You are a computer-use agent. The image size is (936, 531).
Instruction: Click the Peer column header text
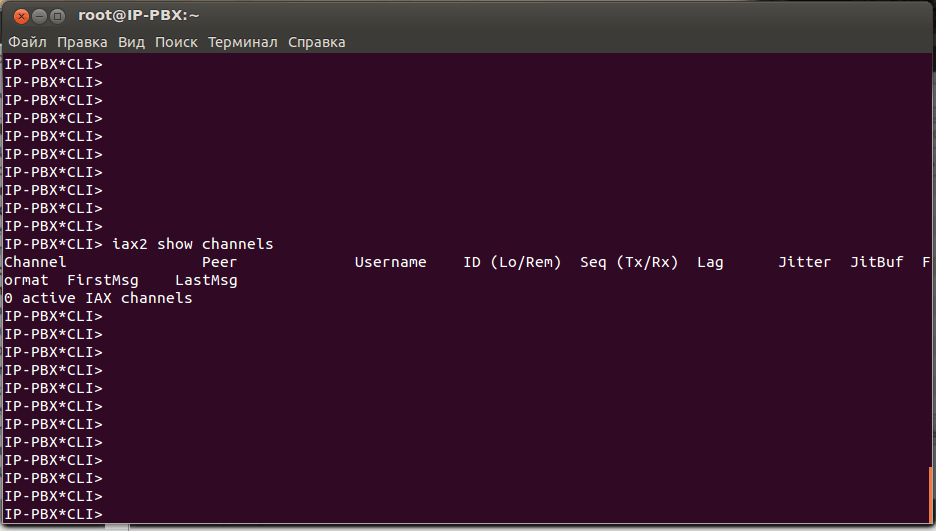pyautogui.click(x=219, y=262)
